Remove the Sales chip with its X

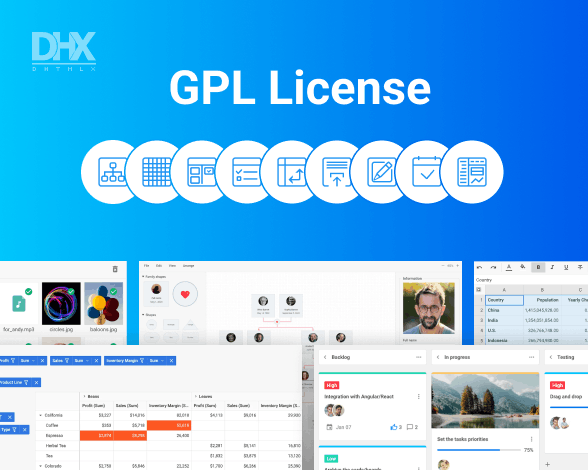coord(96,360)
